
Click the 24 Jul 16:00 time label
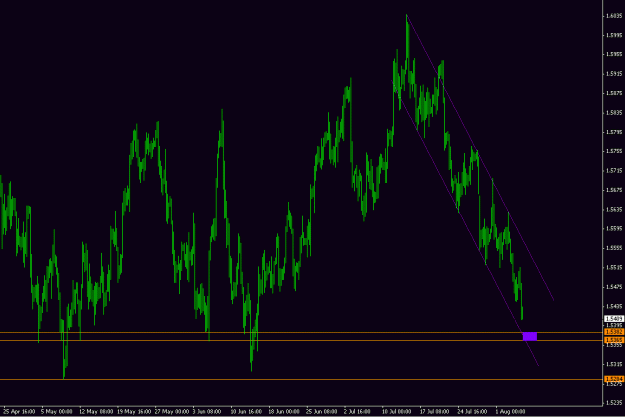tap(472, 411)
